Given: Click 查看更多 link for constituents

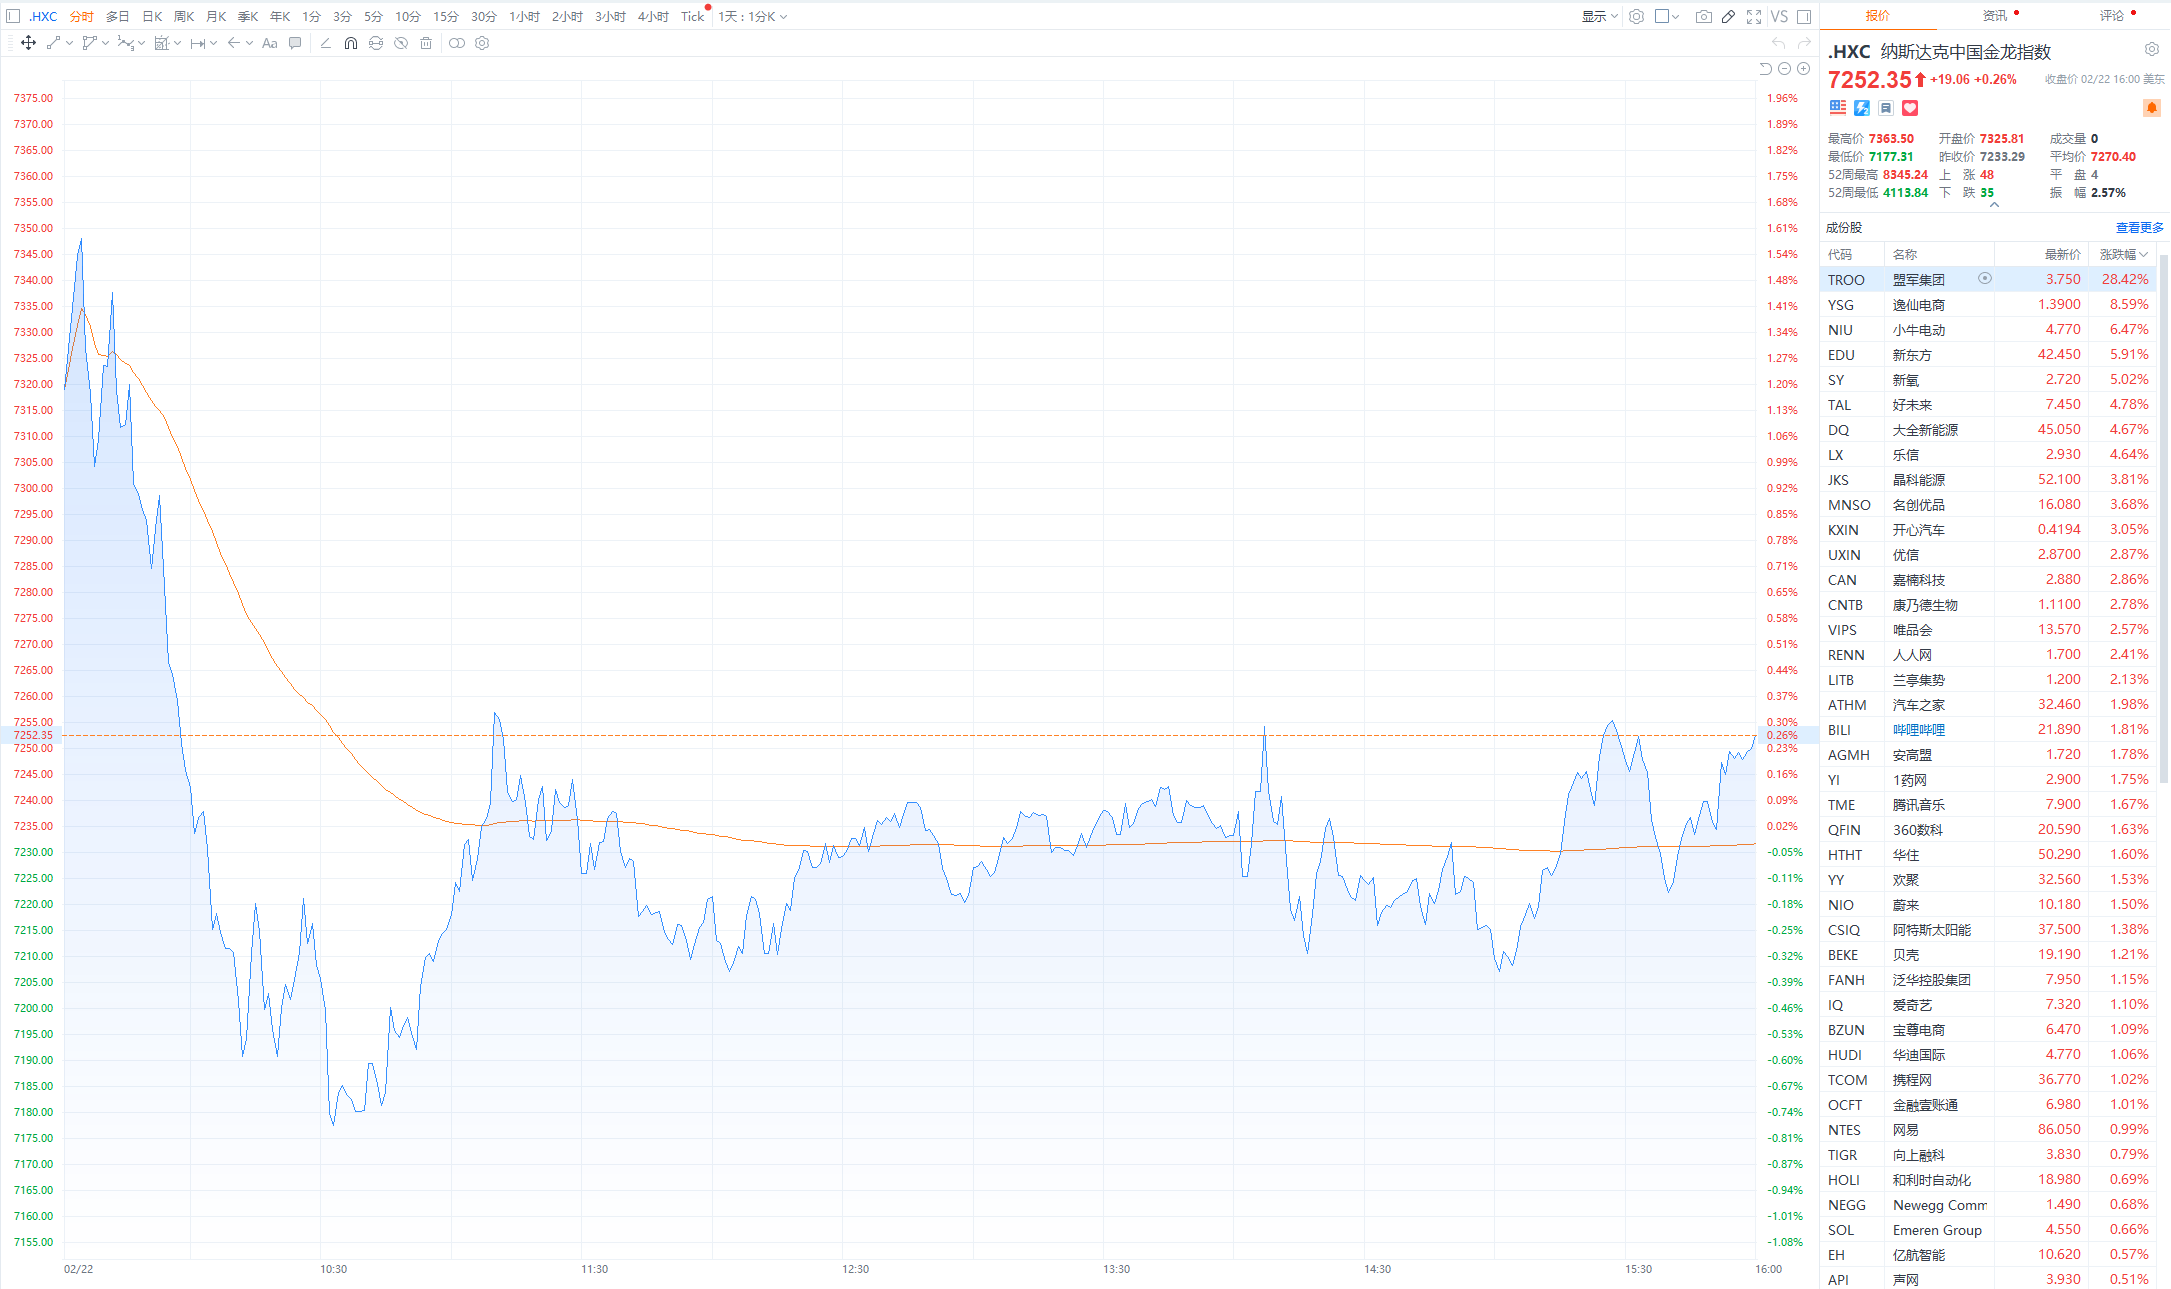Looking at the screenshot, I should [x=2138, y=228].
